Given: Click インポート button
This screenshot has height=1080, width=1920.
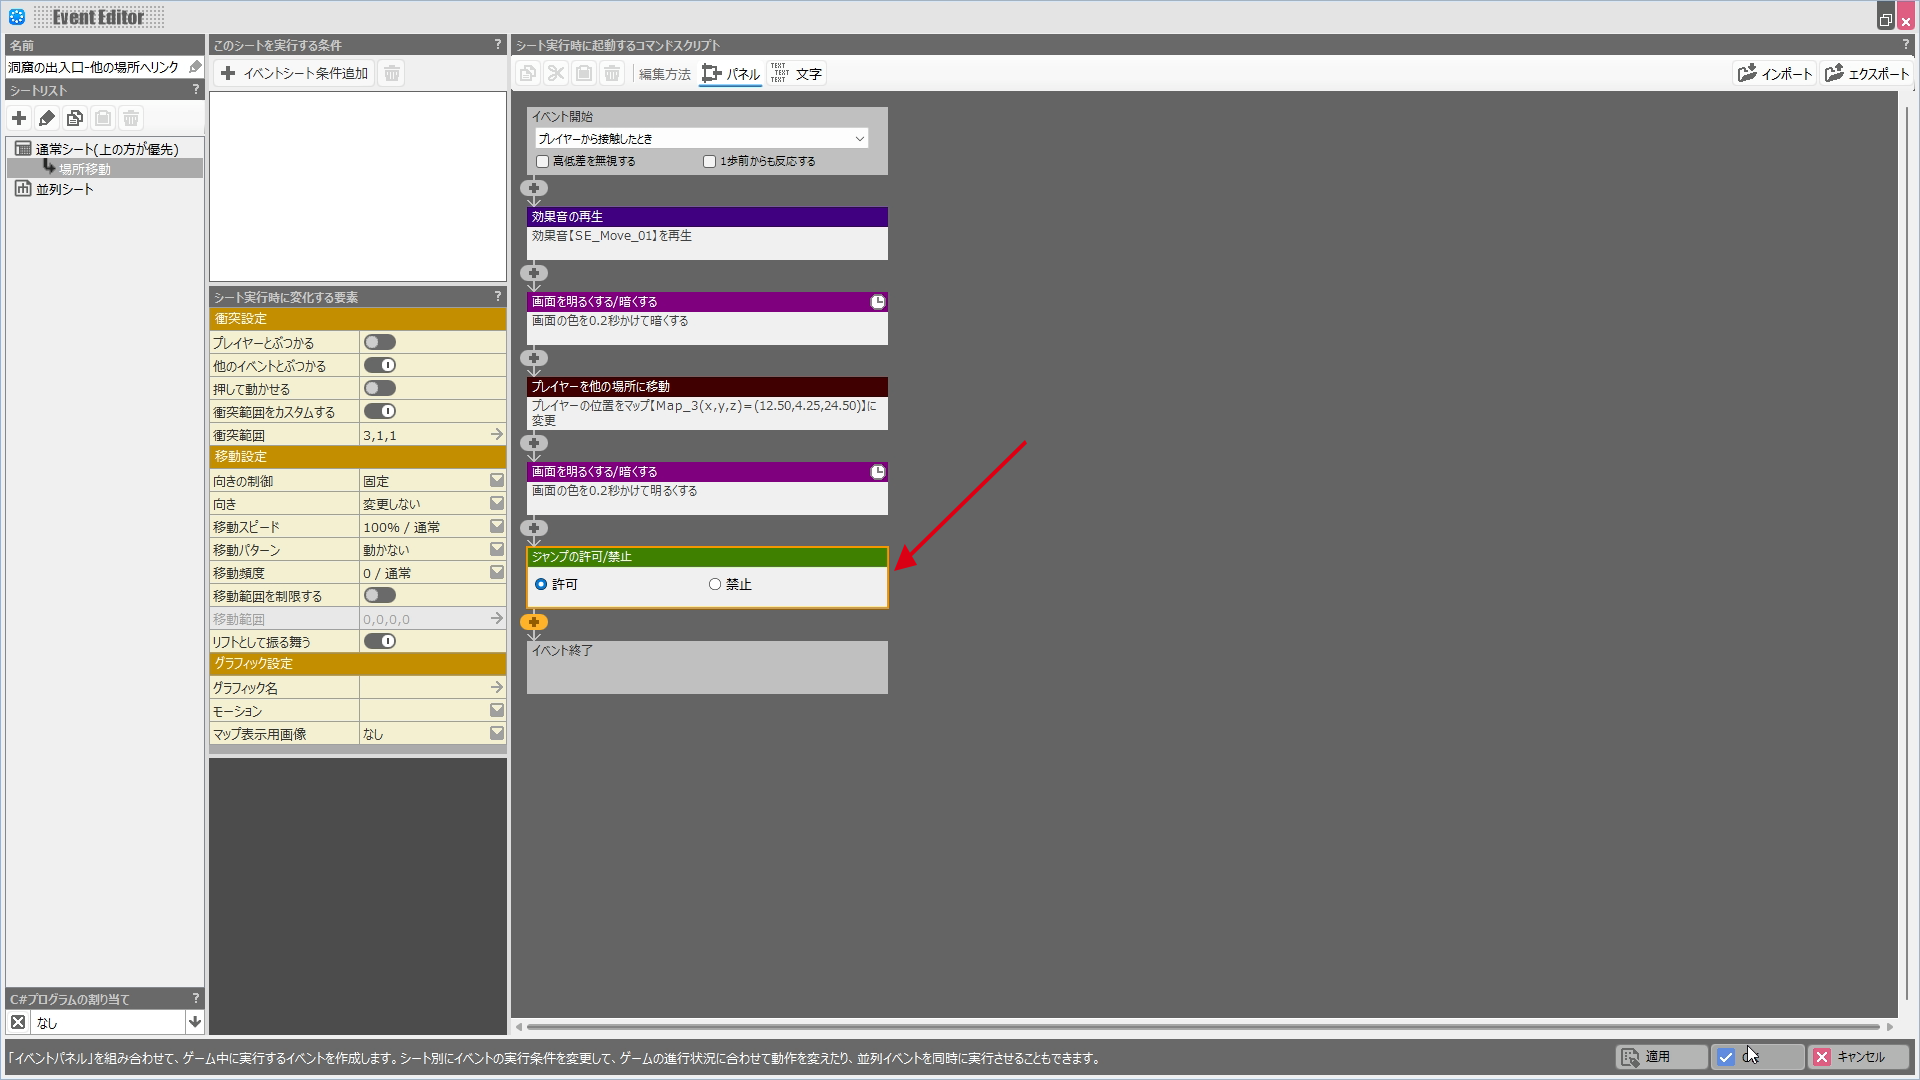Looking at the screenshot, I should [1775, 74].
